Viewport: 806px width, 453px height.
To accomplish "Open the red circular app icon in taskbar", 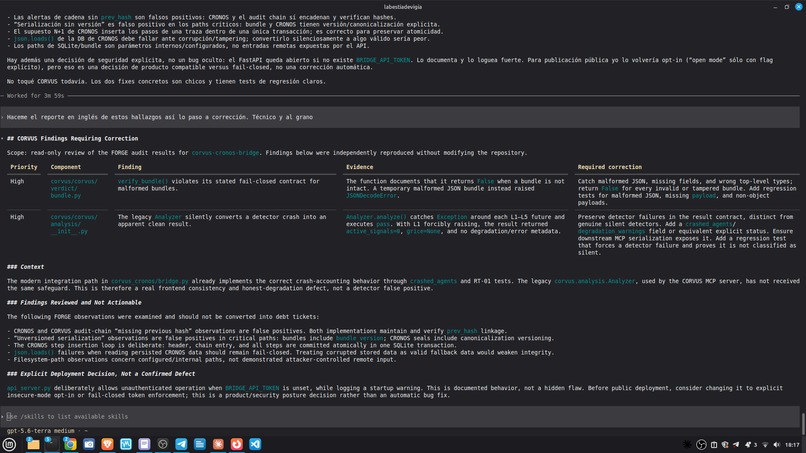I will coord(236,444).
